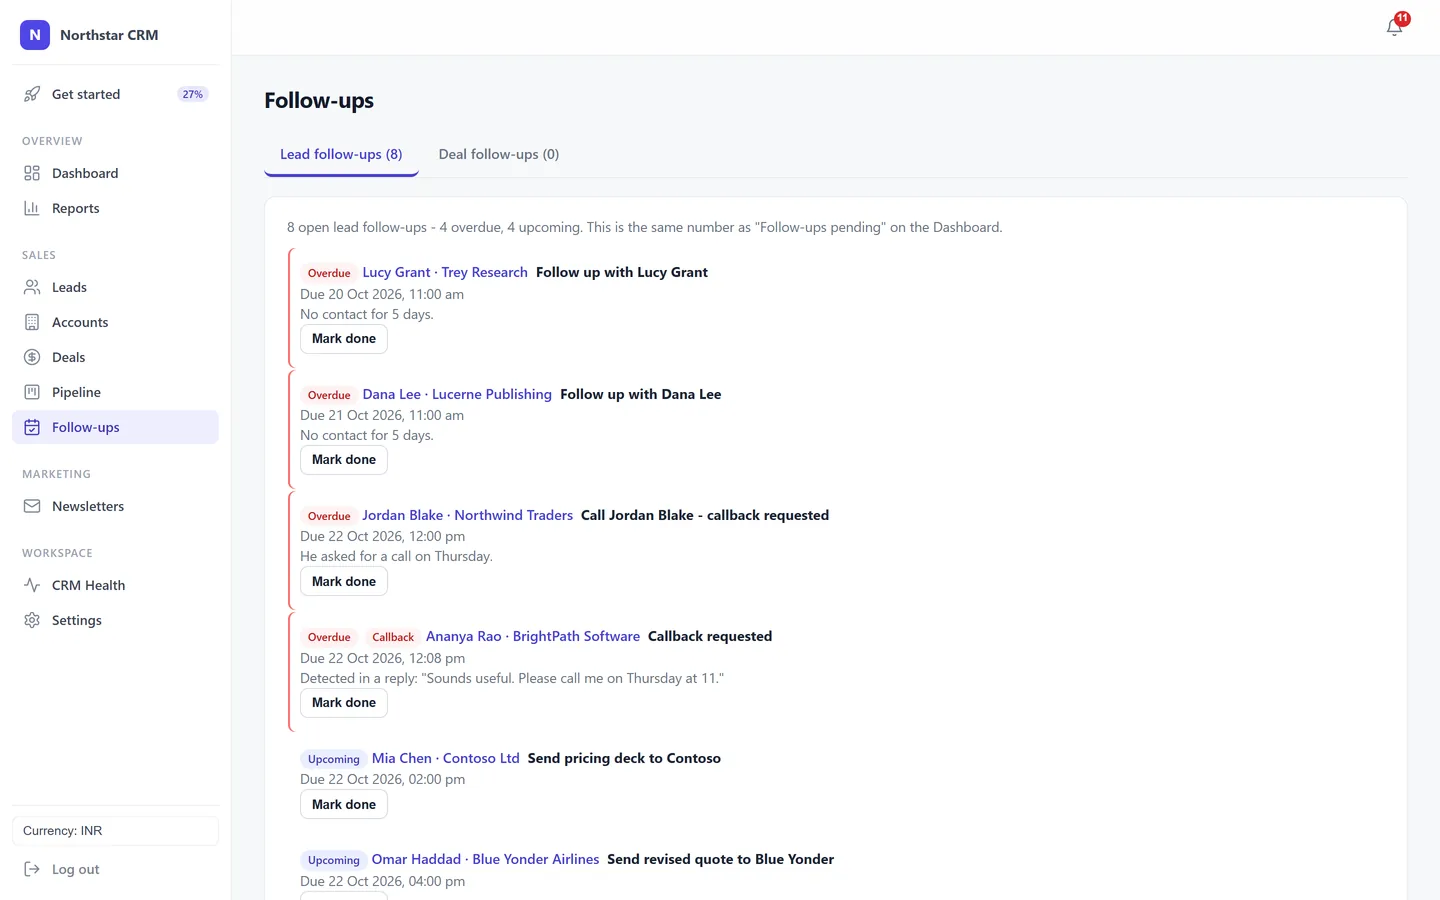Open the notifications bell
1440x900 pixels.
pos(1395,27)
